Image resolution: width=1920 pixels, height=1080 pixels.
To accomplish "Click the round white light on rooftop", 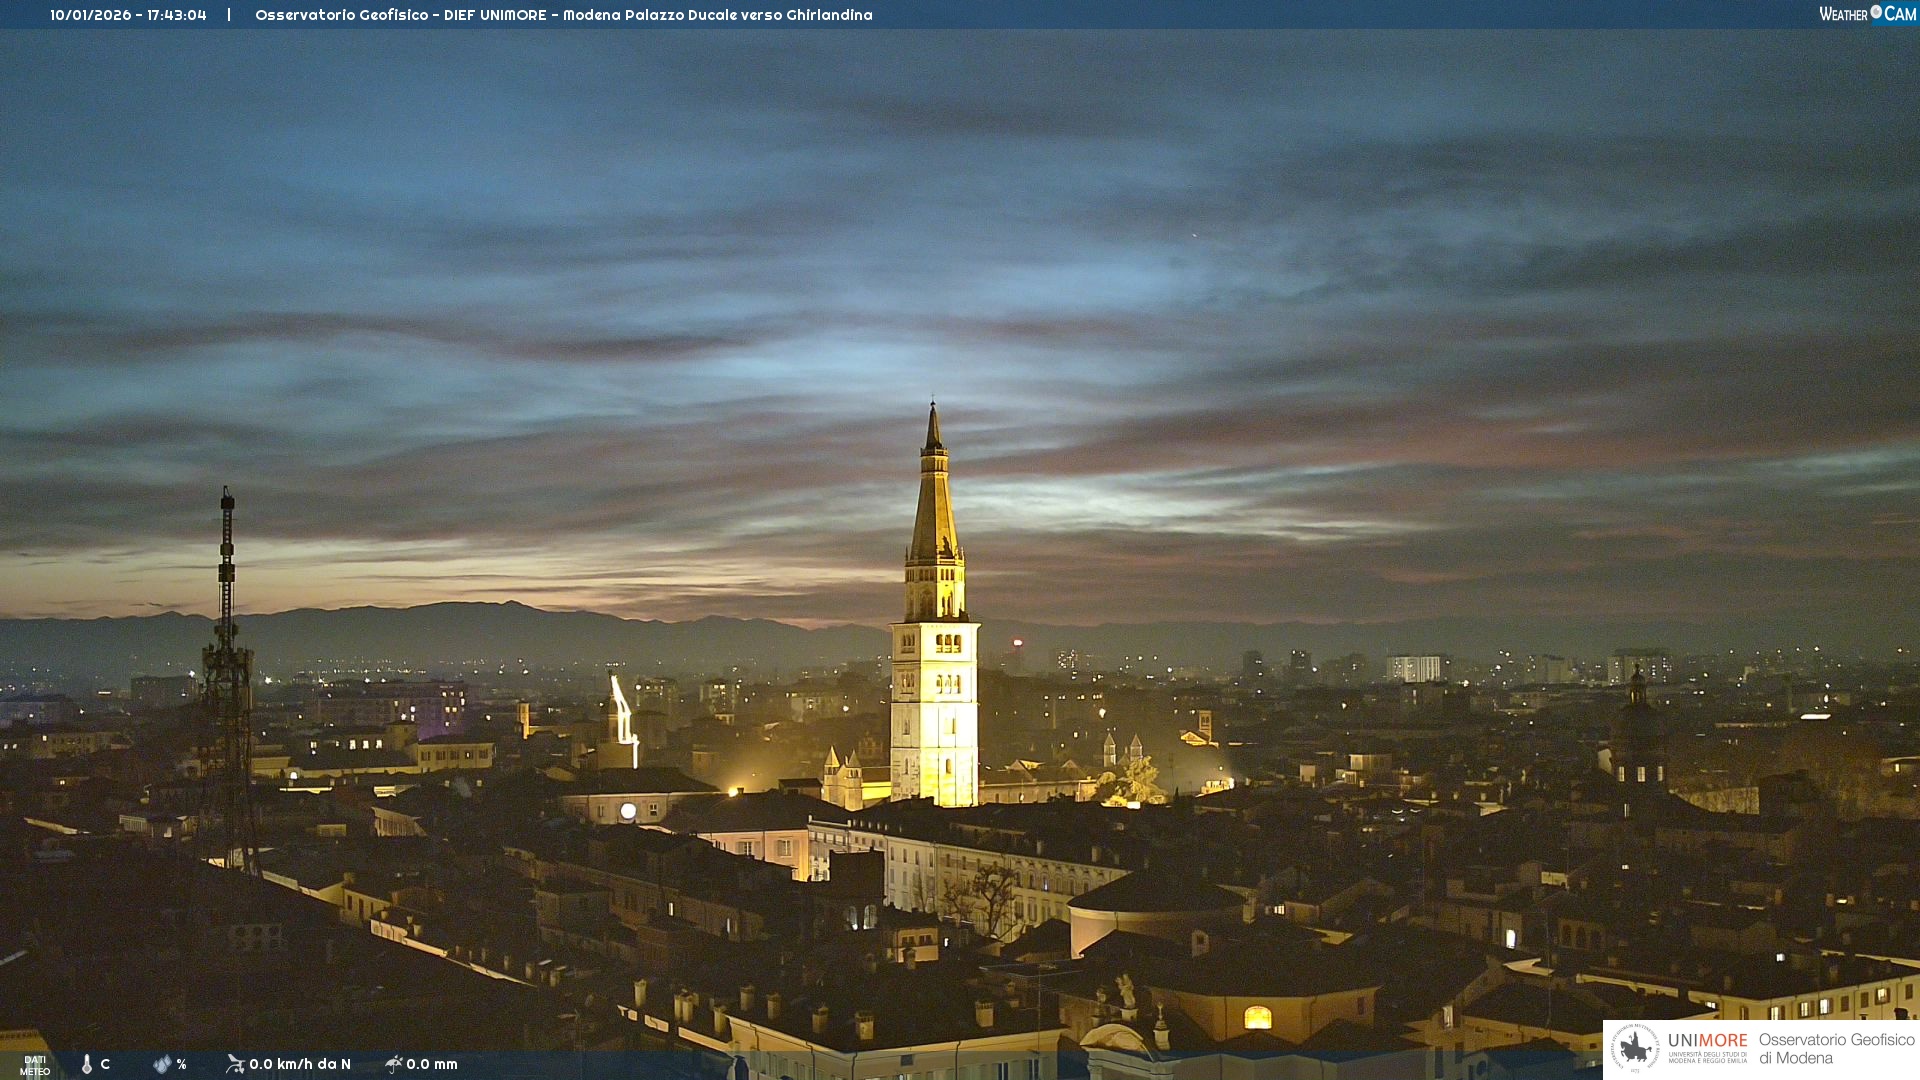I will (628, 811).
